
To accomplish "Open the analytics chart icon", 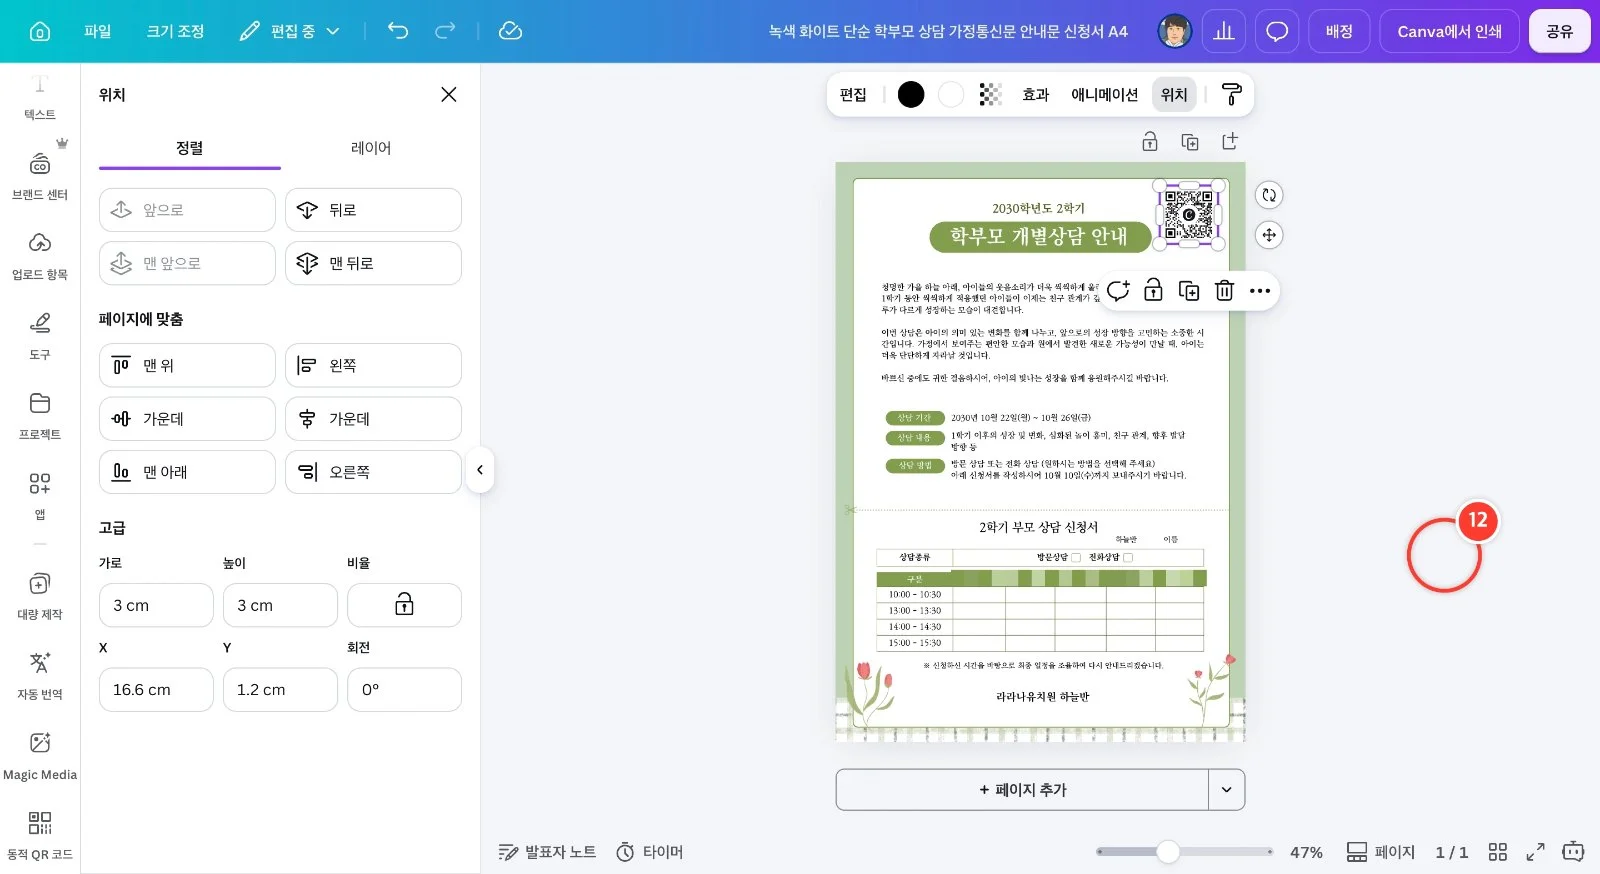I will click(1224, 31).
